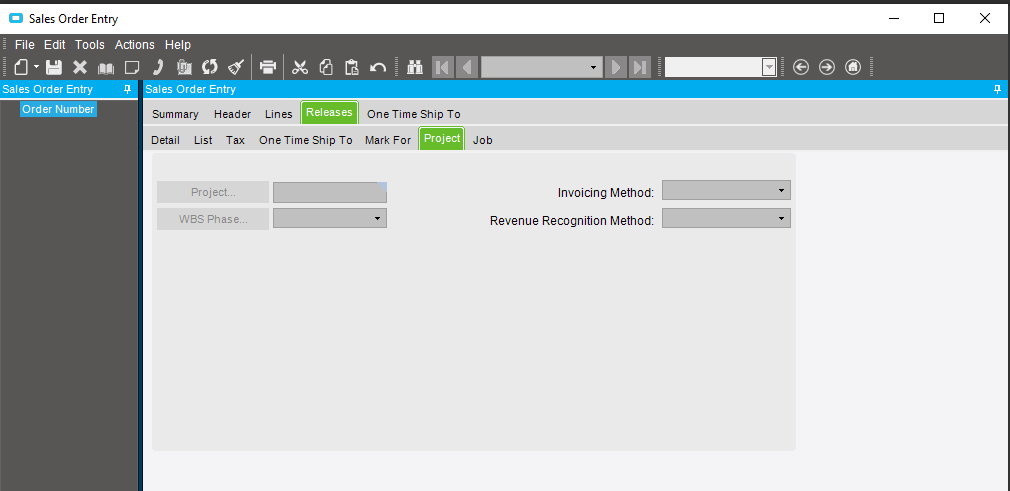Screen dimensions: 1010x491
Task: Click the Project... button
Action: pos(213,192)
